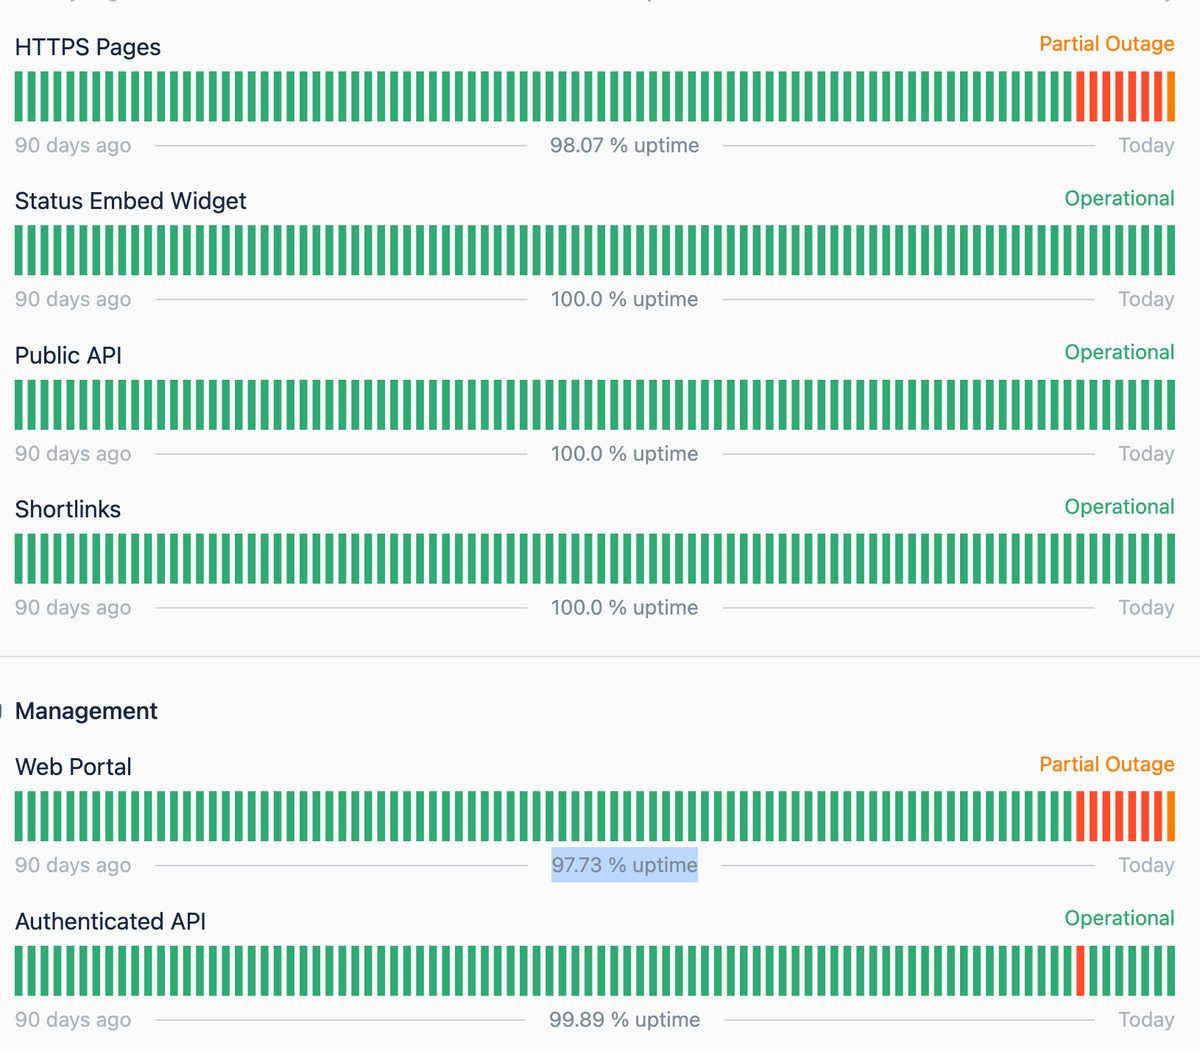Click the Partial Outage label for Web Portal
This screenshot has height=1051, width=1200.
(x=1106, y=764)
